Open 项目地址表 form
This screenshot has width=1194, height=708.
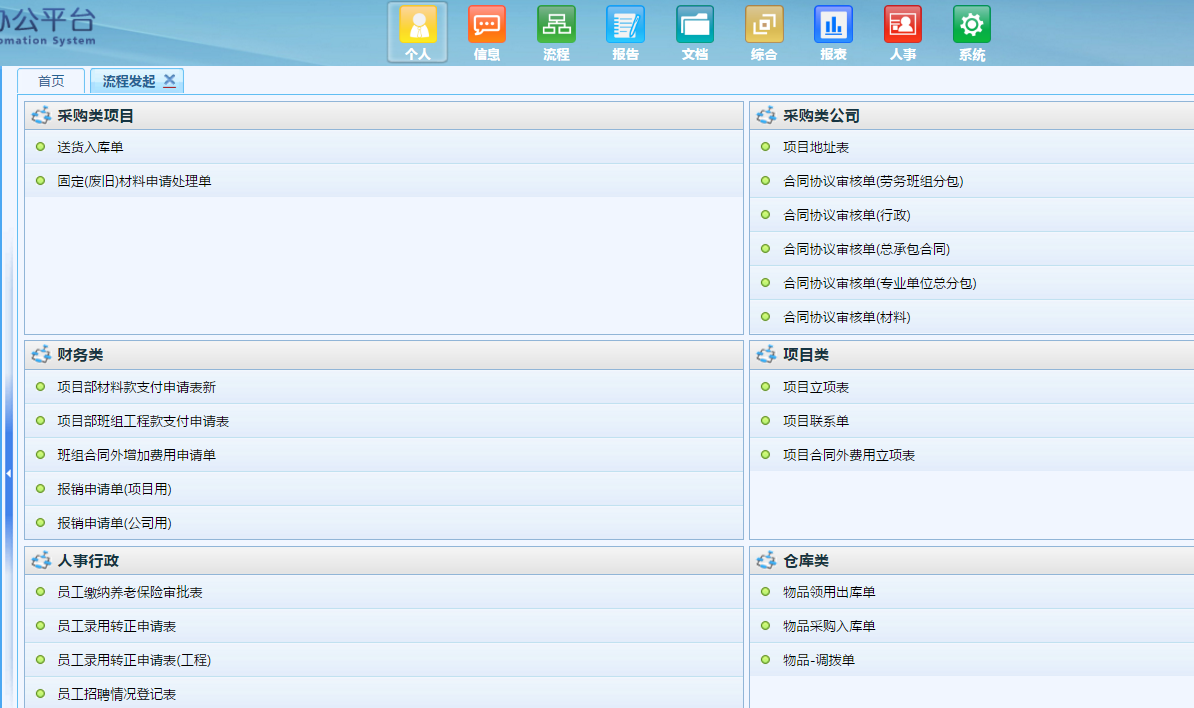[816, 148]
